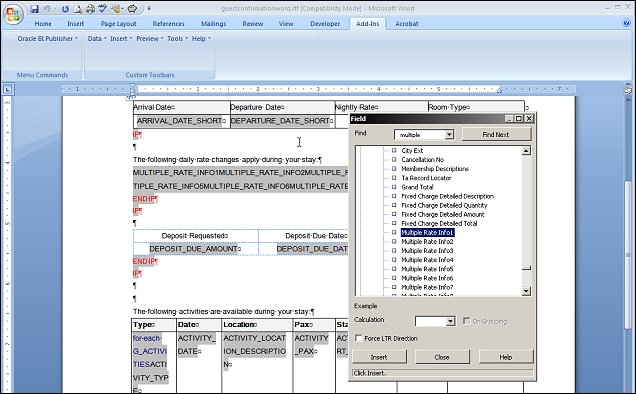Switch to the Insert ribbon tab
Image resolution: width=636 pixels, height=394 pixels.
pos(75,24)
